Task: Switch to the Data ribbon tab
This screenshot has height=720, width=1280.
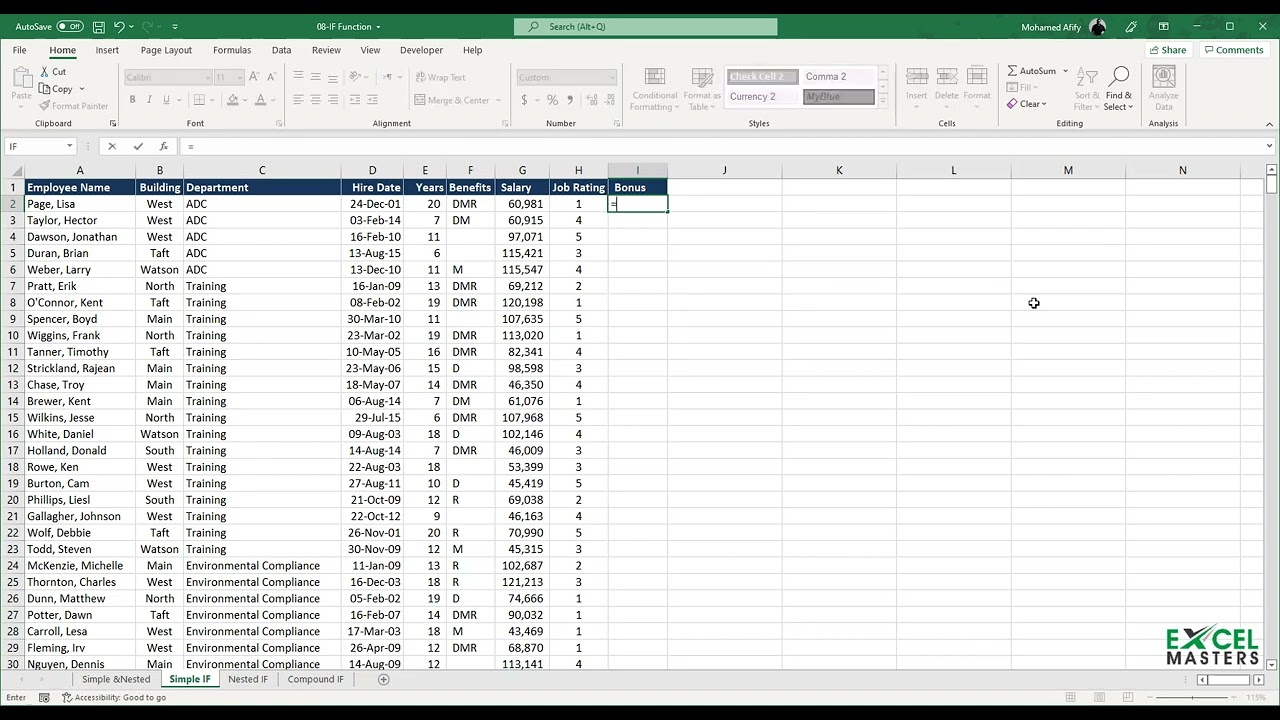Action: pyautogui.click(x=282, y=50)
